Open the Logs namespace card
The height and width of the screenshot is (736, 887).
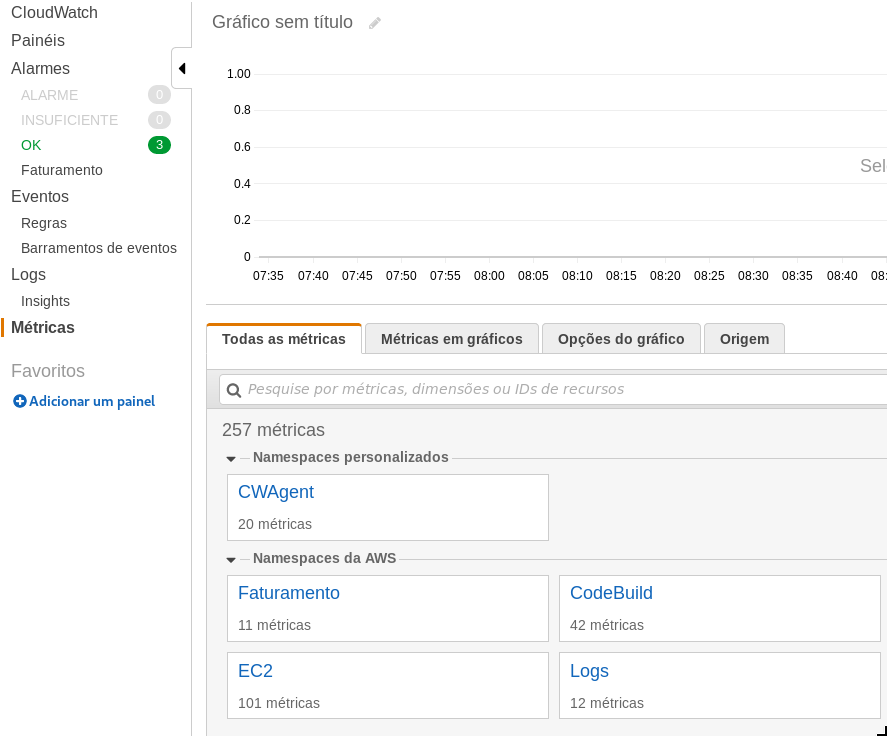tap(589, 671)
